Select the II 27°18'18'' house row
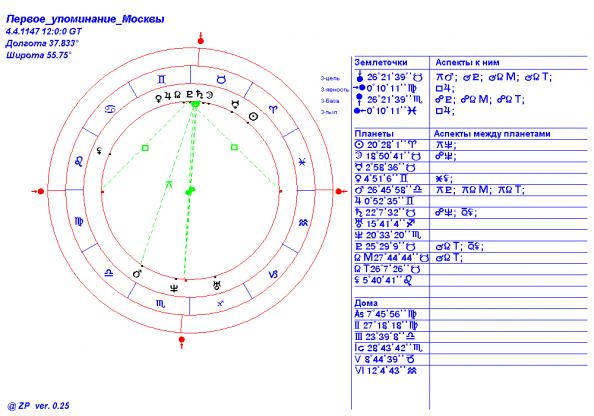The width and height of the screenshot is (594, 416). point(386,325)
